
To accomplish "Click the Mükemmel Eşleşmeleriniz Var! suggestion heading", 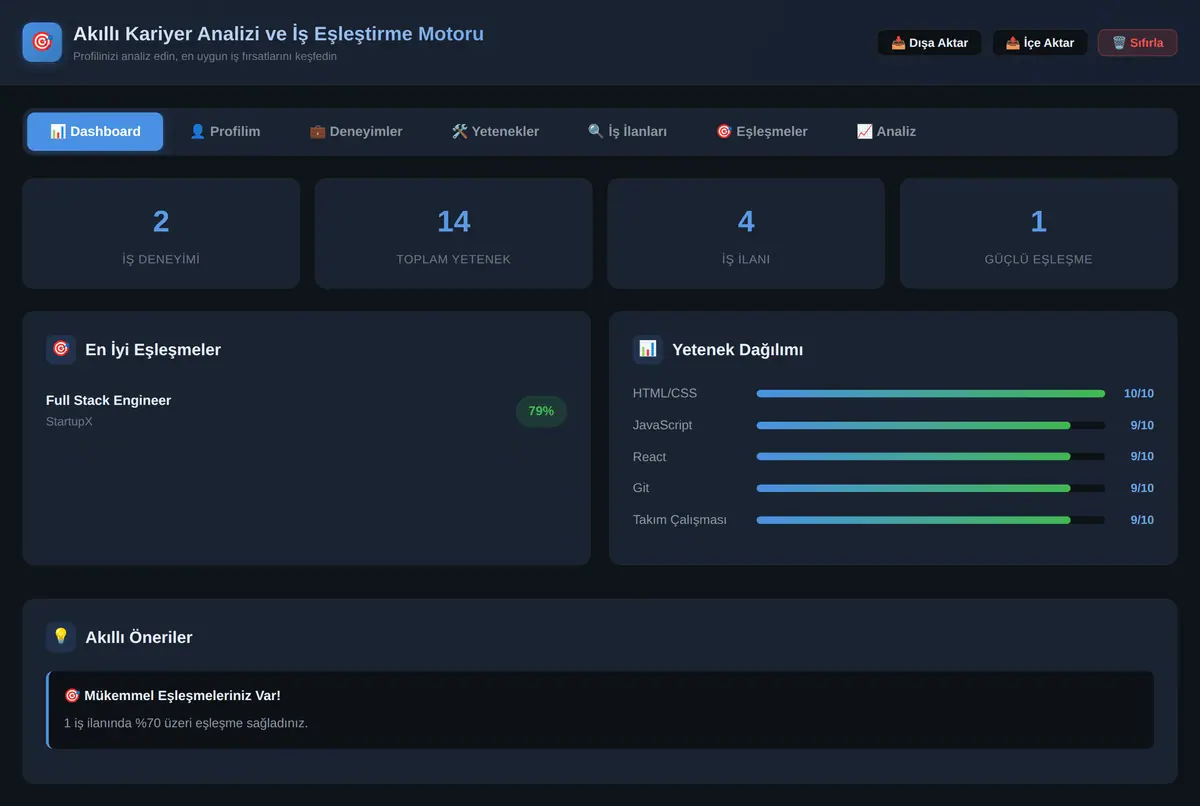I will (x=172, y=695).
